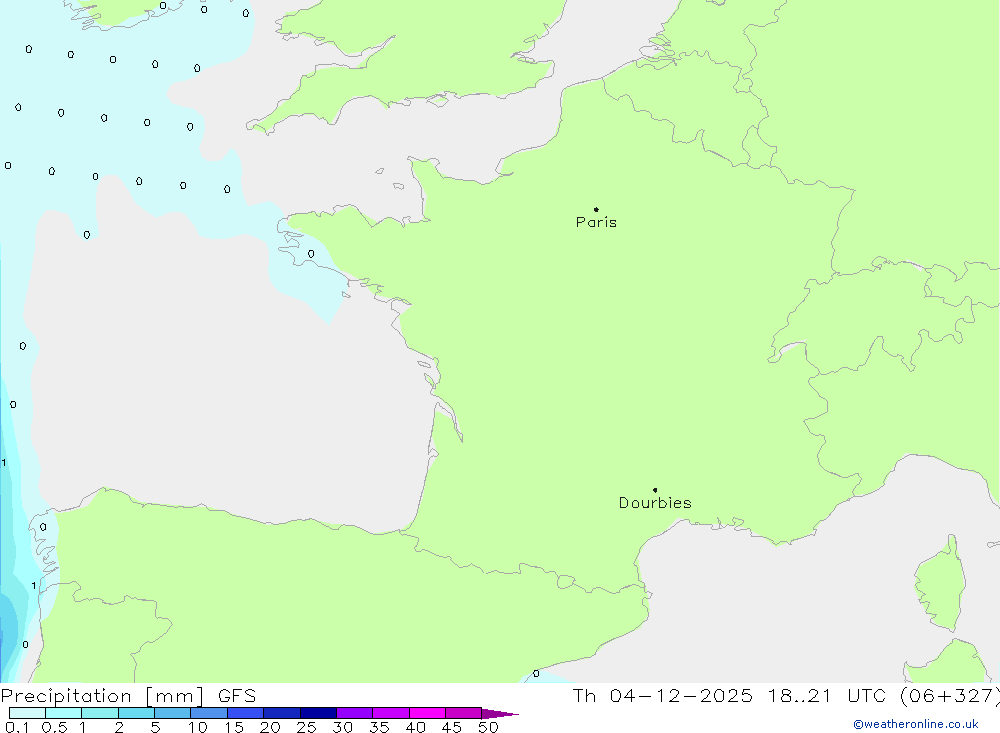Select the Dourbies location dot marker

(x=655, y=490)
